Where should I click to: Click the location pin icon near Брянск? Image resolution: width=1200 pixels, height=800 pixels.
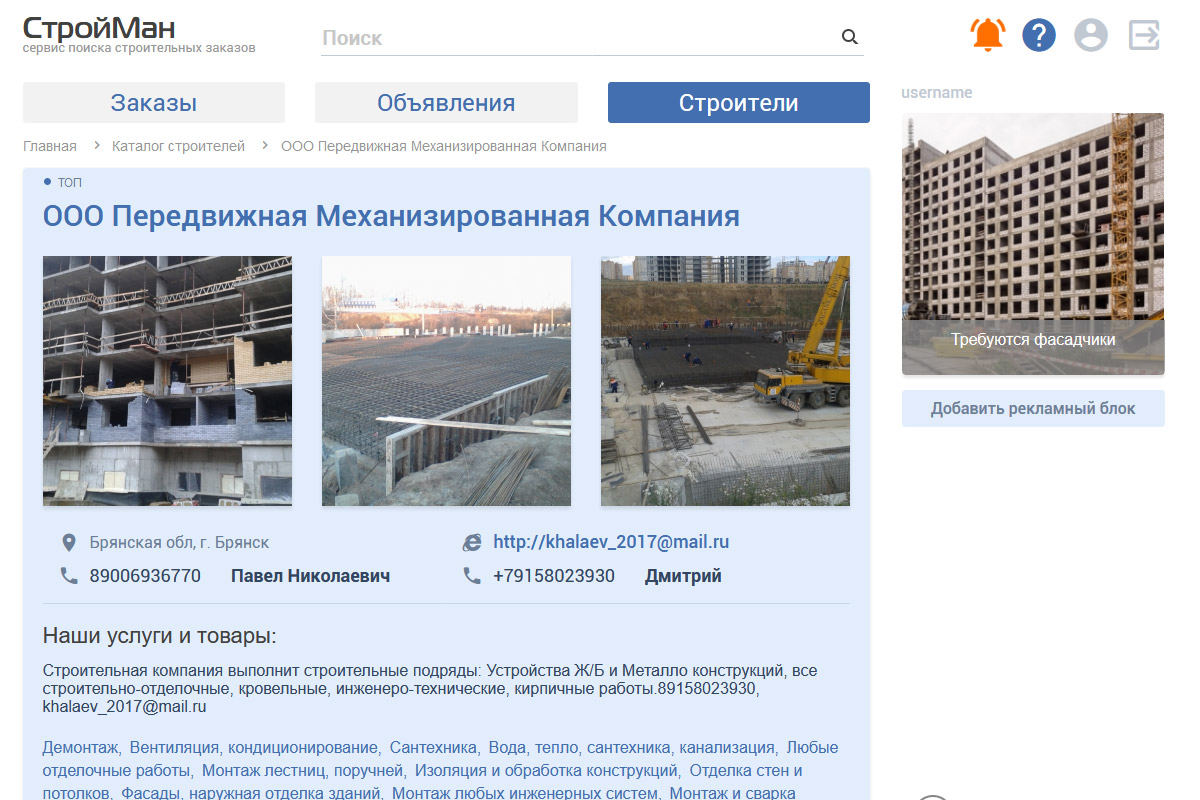pos(69,543)
